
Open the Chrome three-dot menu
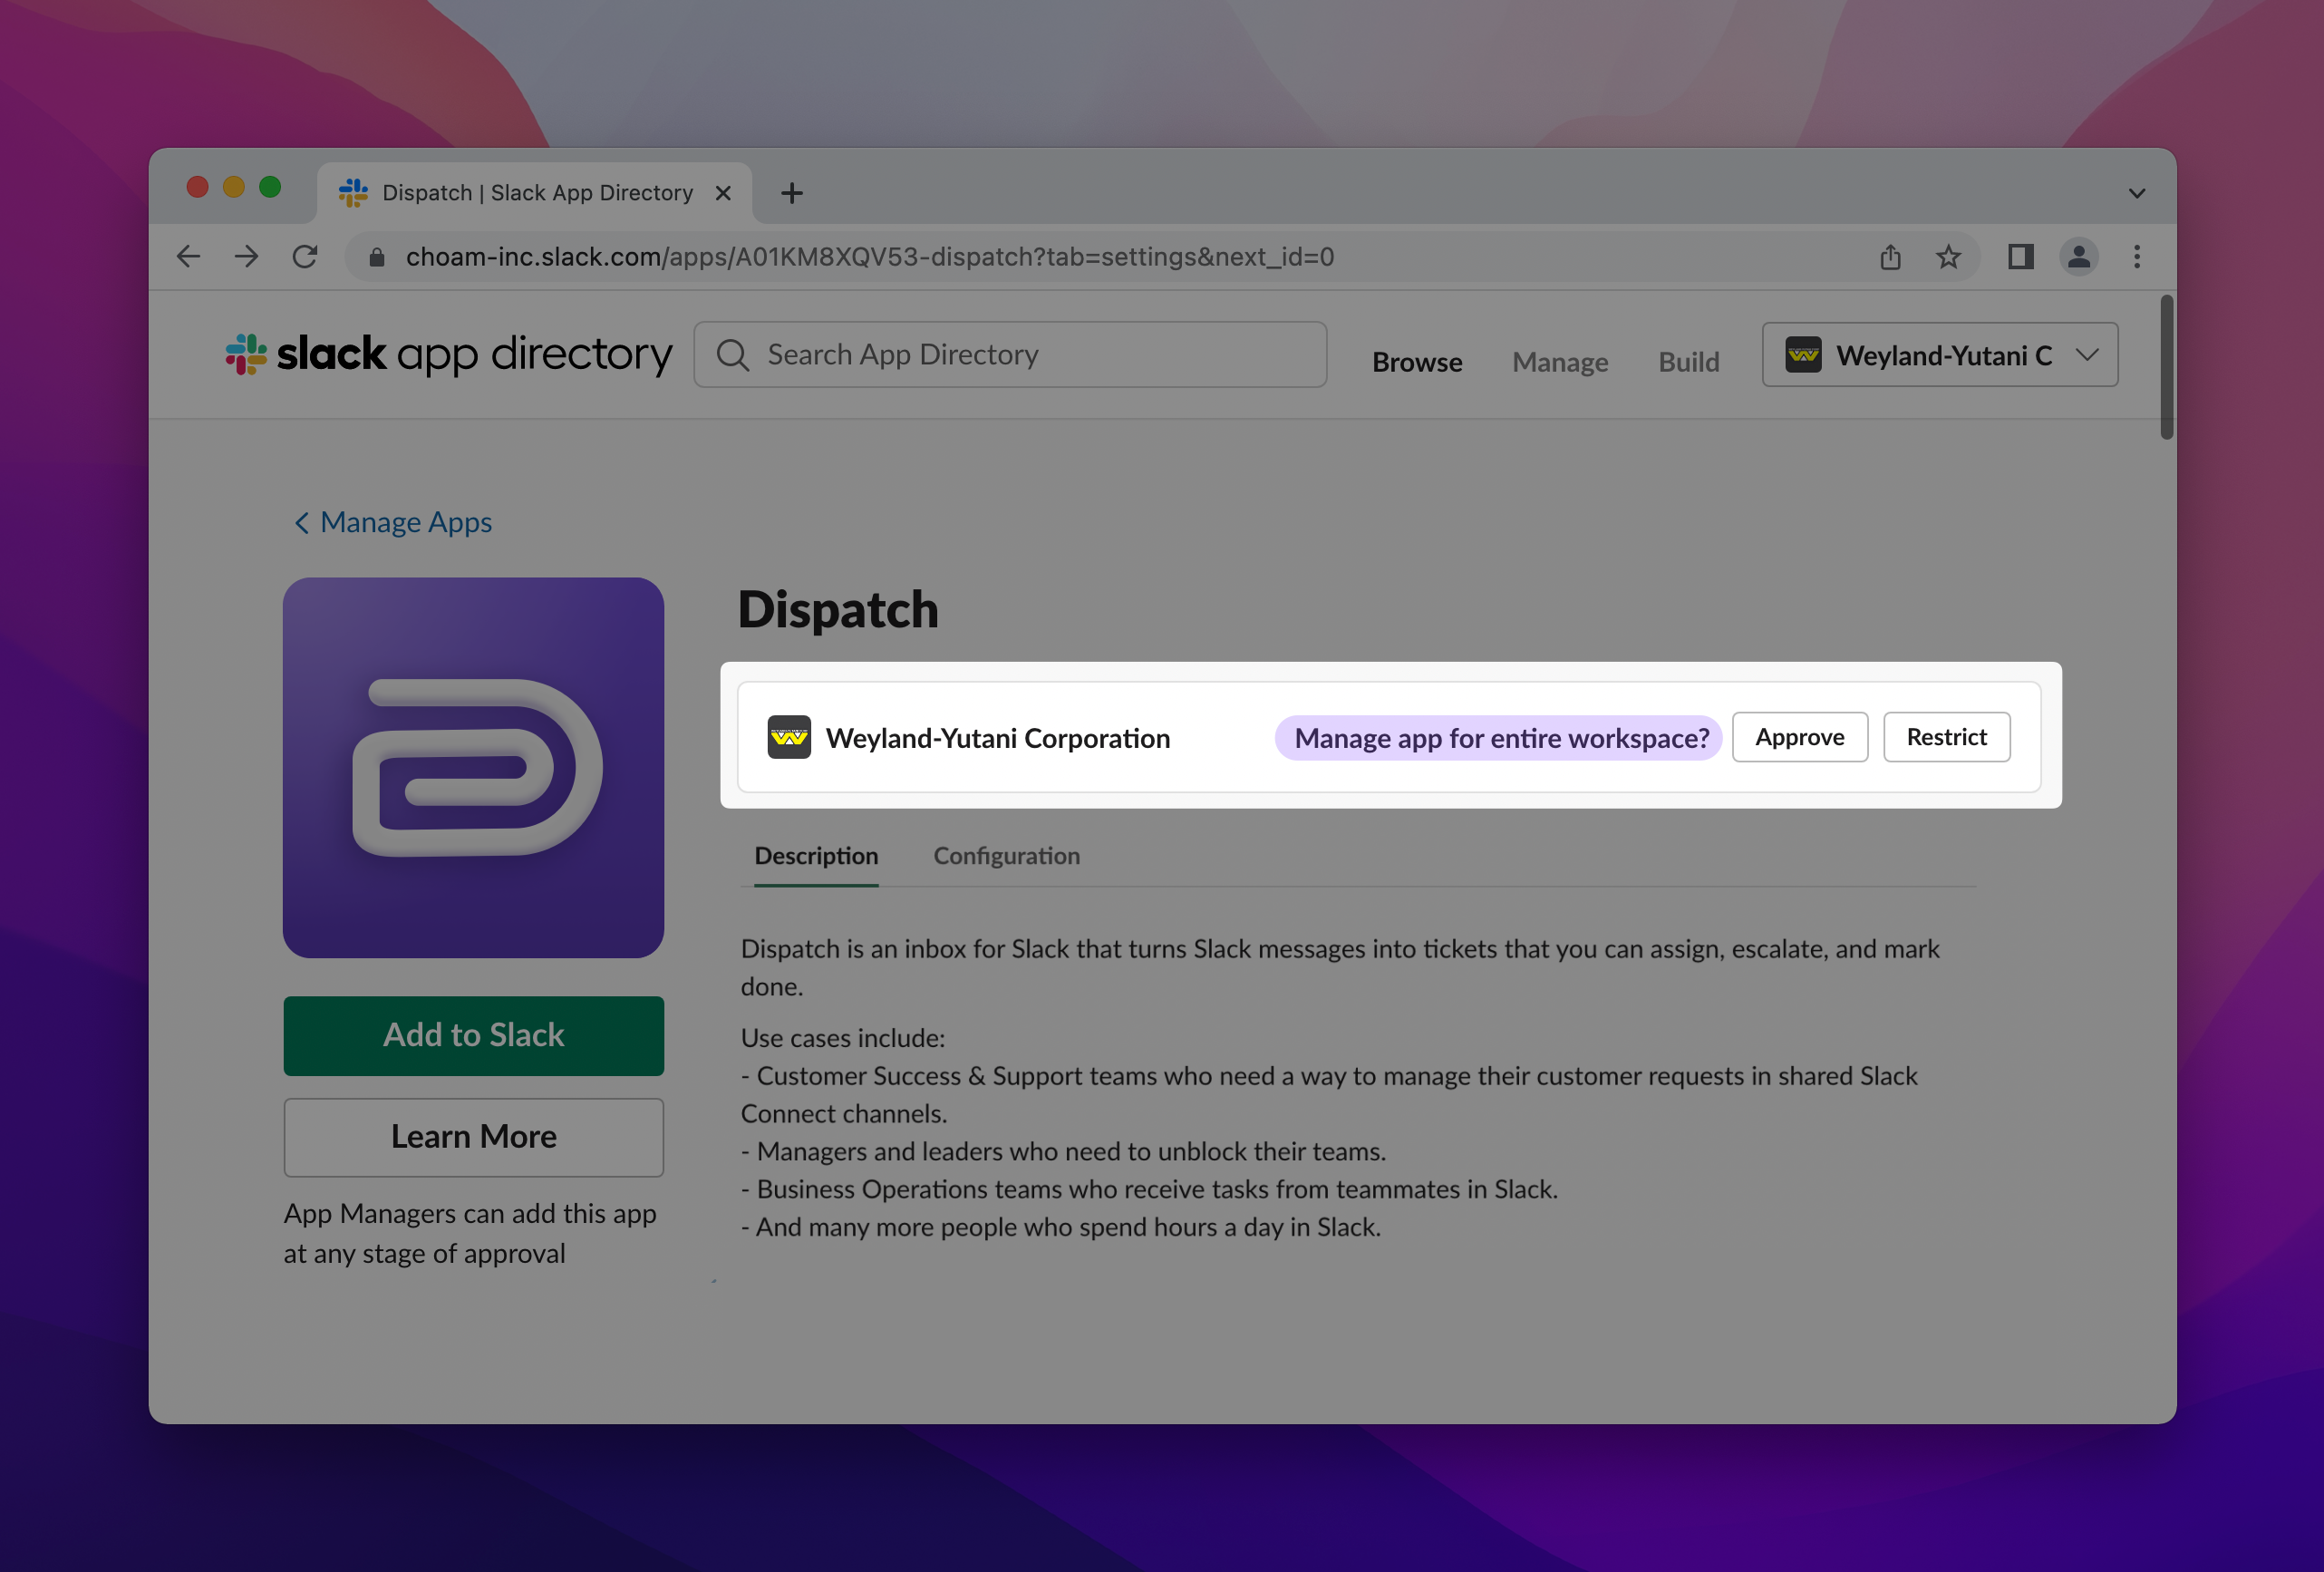[2137, 257]
